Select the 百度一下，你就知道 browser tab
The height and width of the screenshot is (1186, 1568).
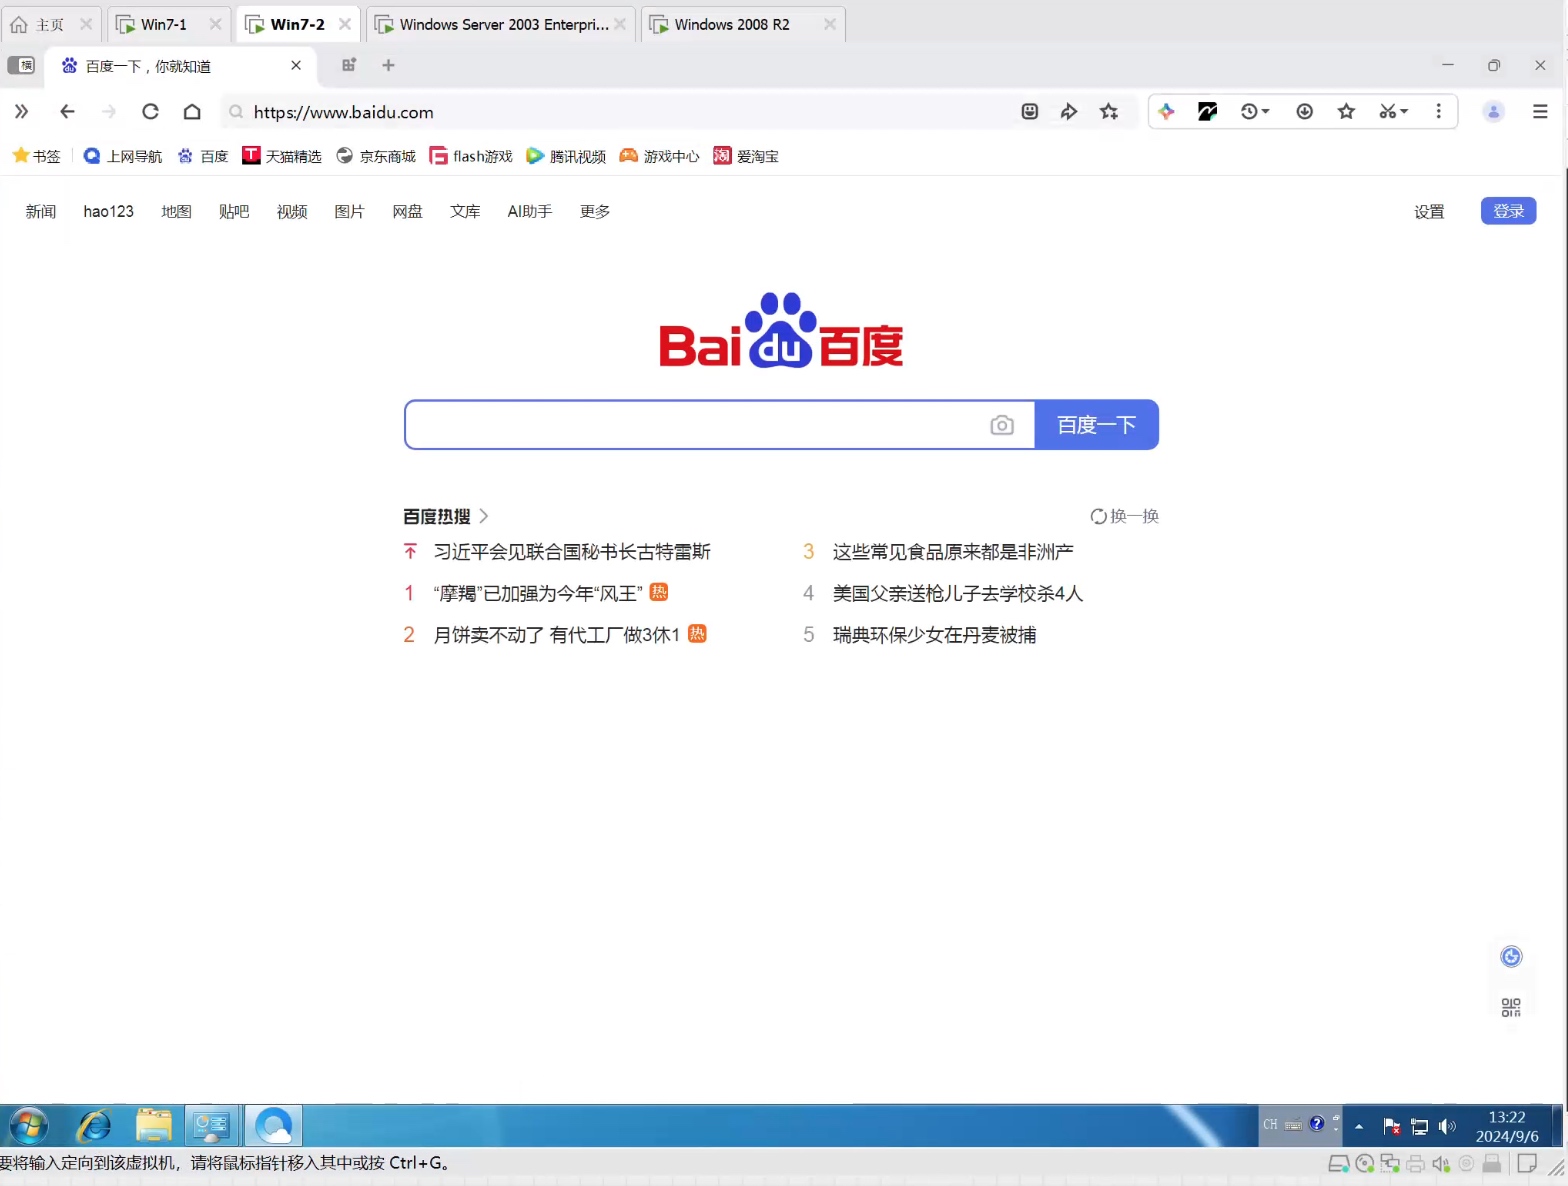coord(181,66)
